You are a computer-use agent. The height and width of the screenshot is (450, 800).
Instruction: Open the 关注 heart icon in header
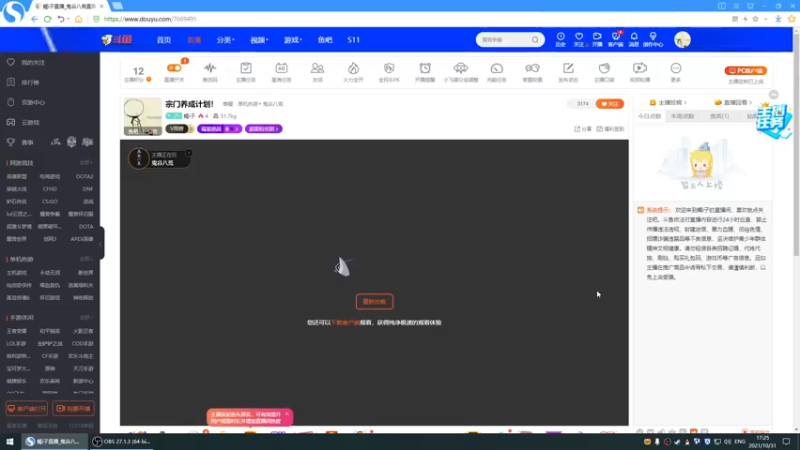579,39
